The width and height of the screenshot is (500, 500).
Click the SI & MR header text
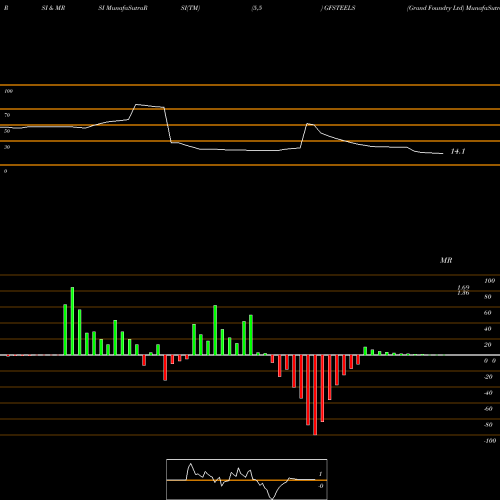pyautogui.click(x=53, y=8)
